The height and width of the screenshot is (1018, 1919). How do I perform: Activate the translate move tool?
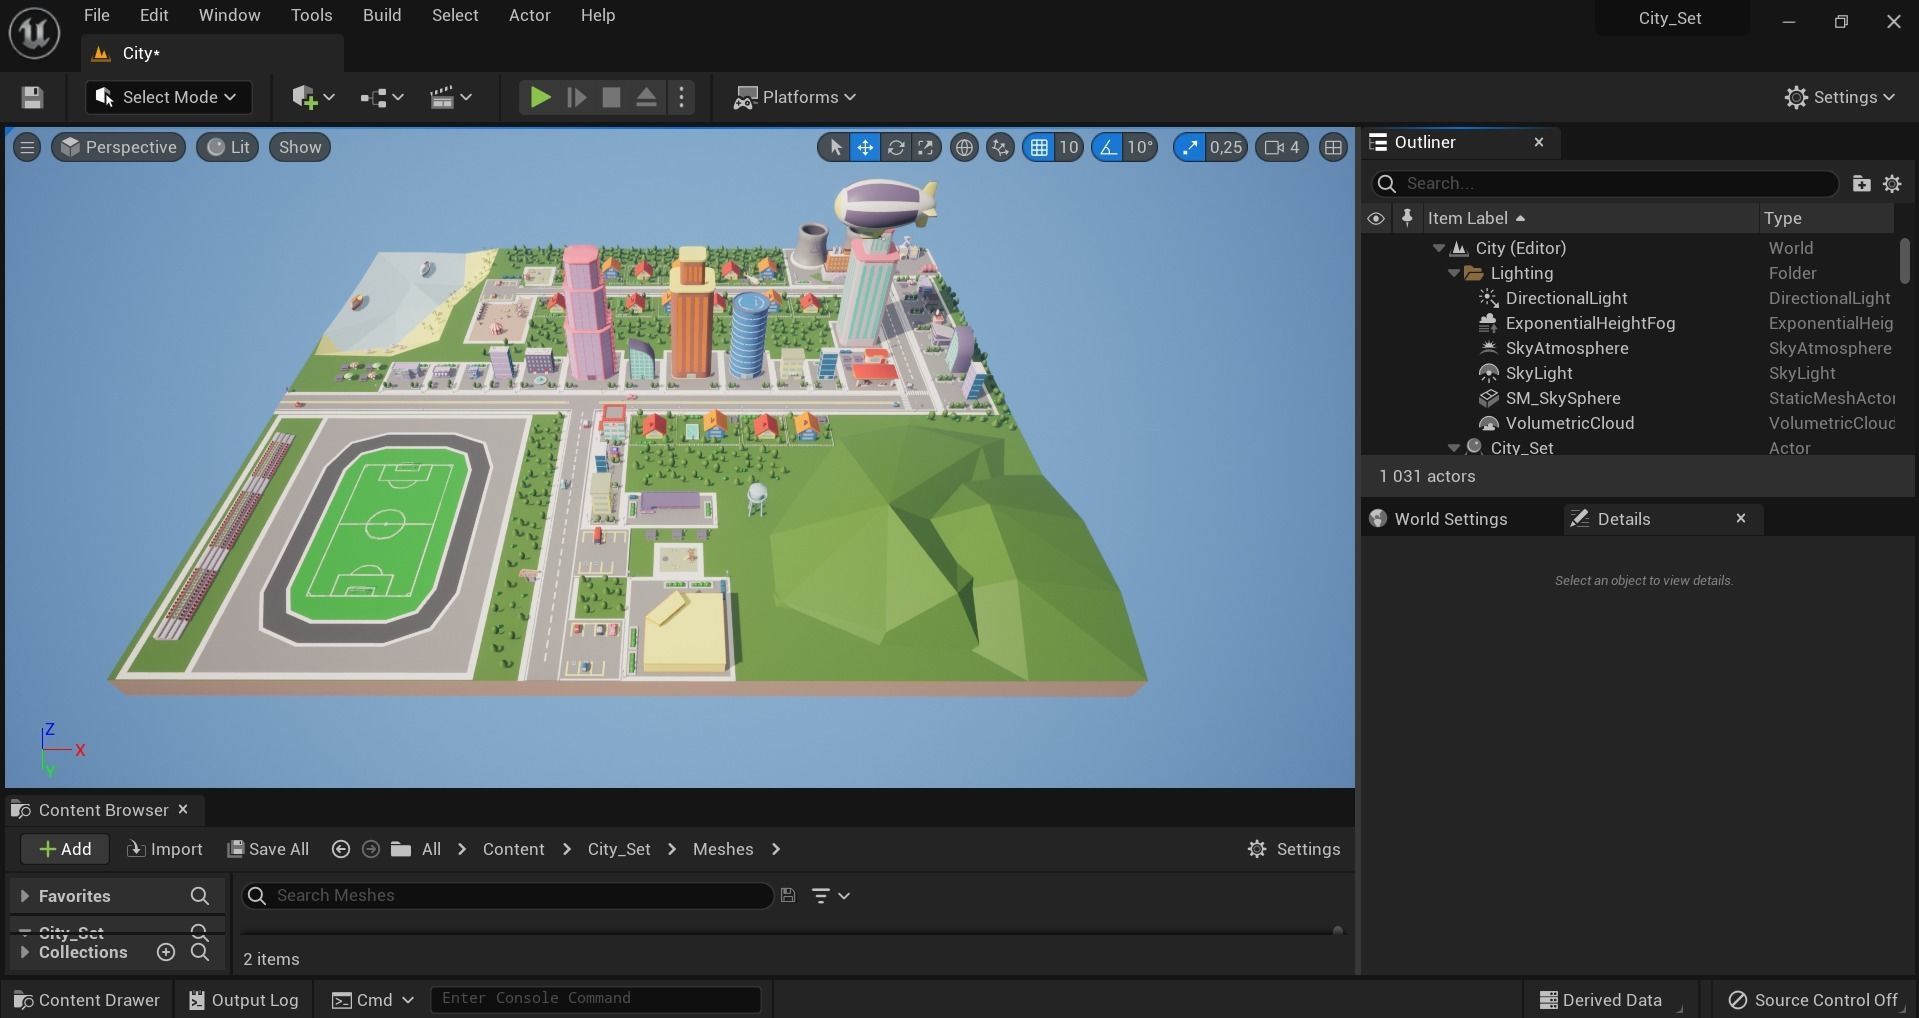point(865,147)
